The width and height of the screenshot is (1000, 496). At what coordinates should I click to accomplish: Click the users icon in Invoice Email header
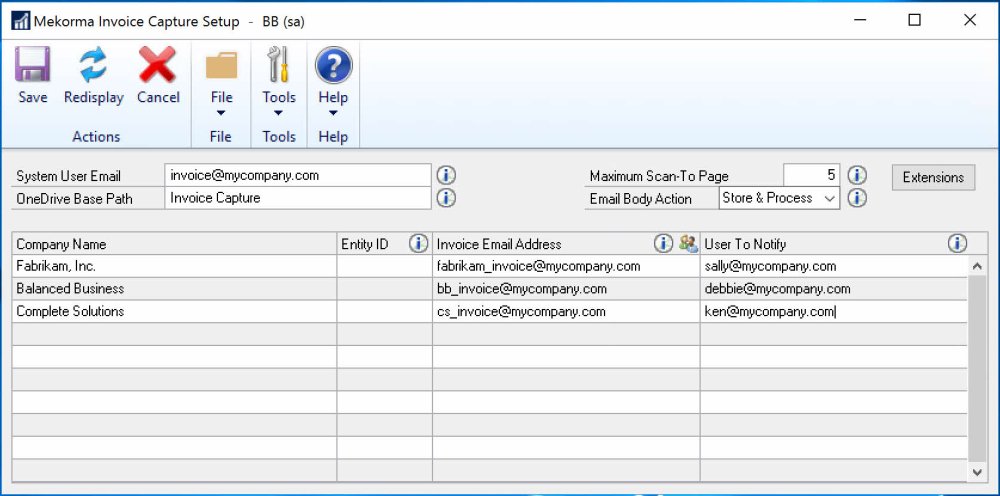[688, 244]
